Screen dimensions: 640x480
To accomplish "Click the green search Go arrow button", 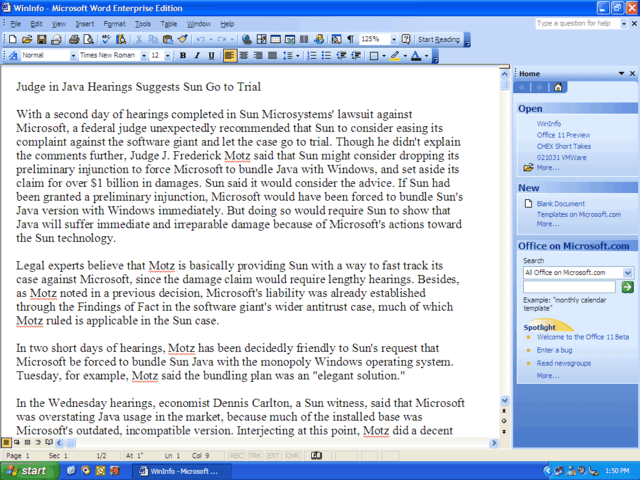I will pyautogui.click(x=627, y=287).
